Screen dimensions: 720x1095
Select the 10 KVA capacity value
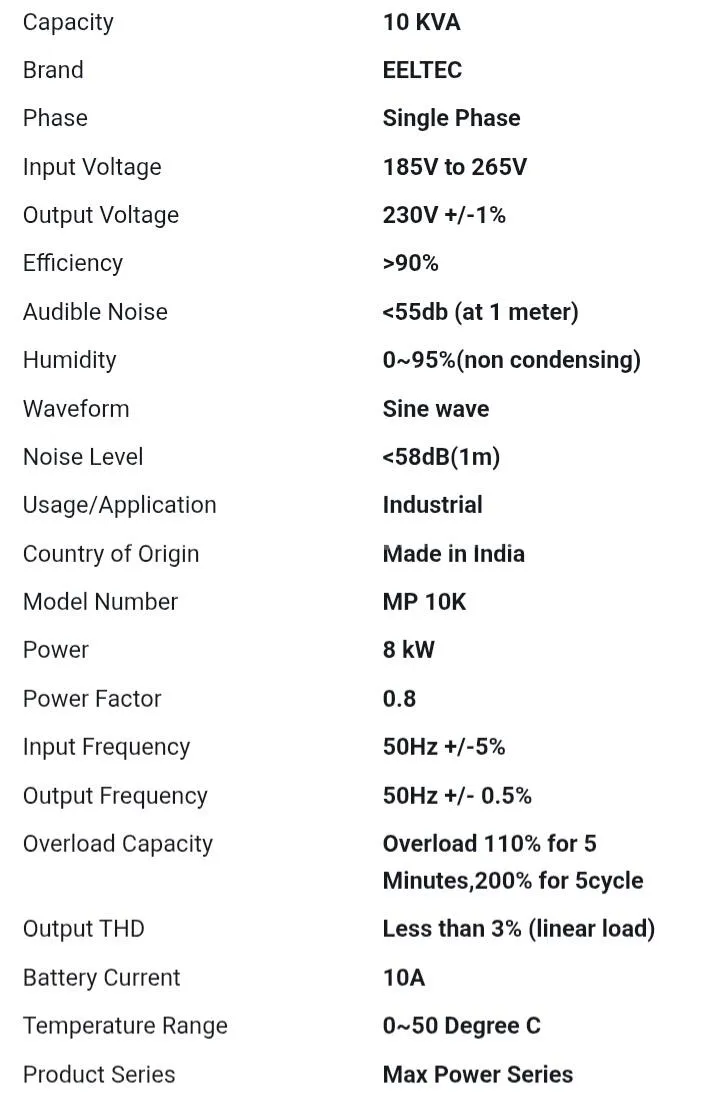click(421, 22)
